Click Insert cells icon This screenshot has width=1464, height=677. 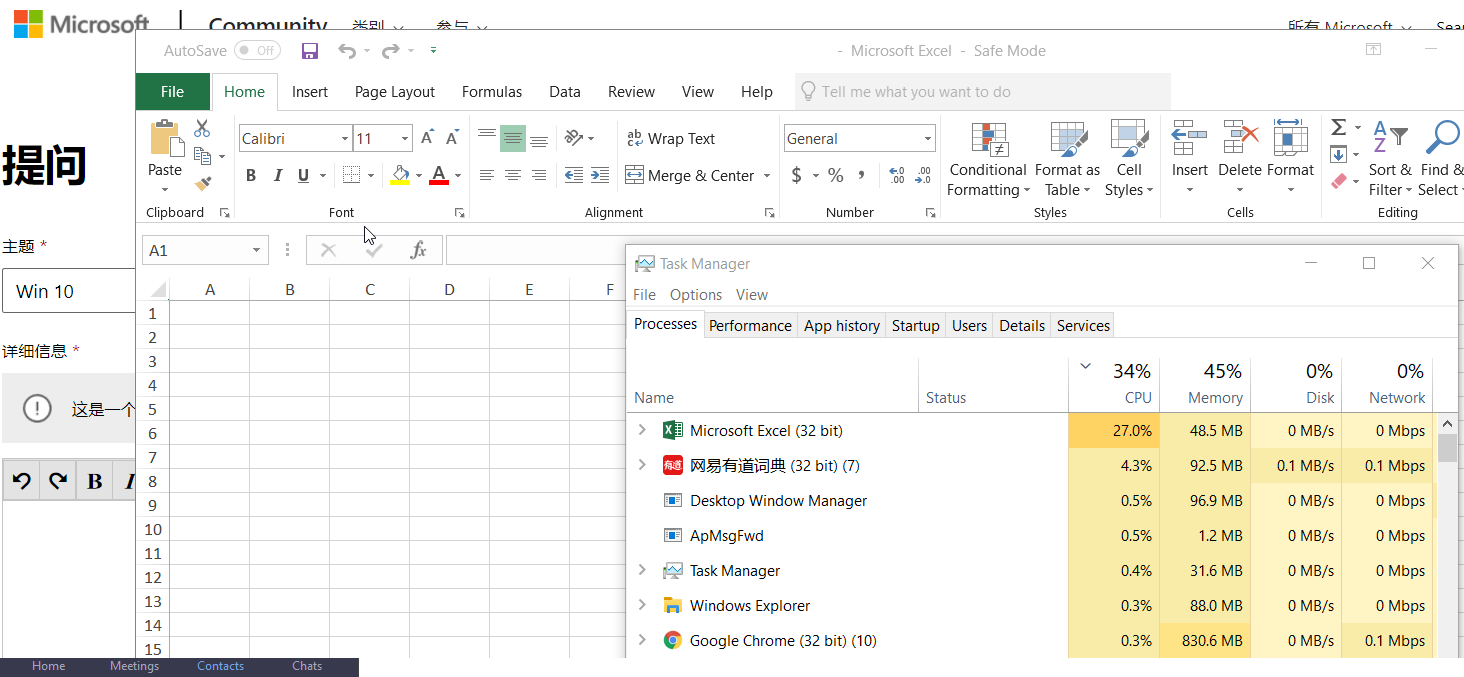[1189, 138]
